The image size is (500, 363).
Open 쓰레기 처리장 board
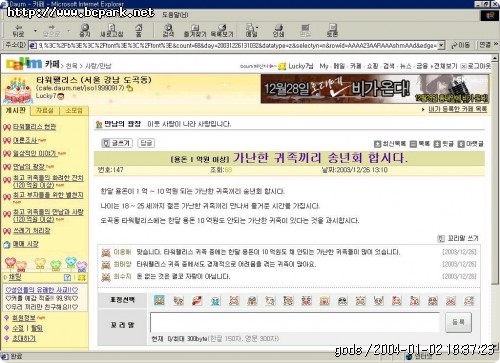coord(32,231)
